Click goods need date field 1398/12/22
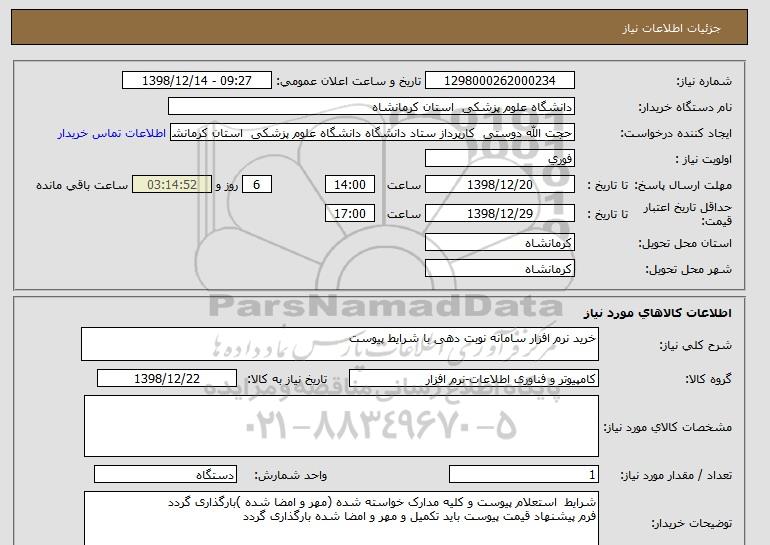The width and height of the screenshot is (770, 545). pyautogui.click(x=167, y=379)
